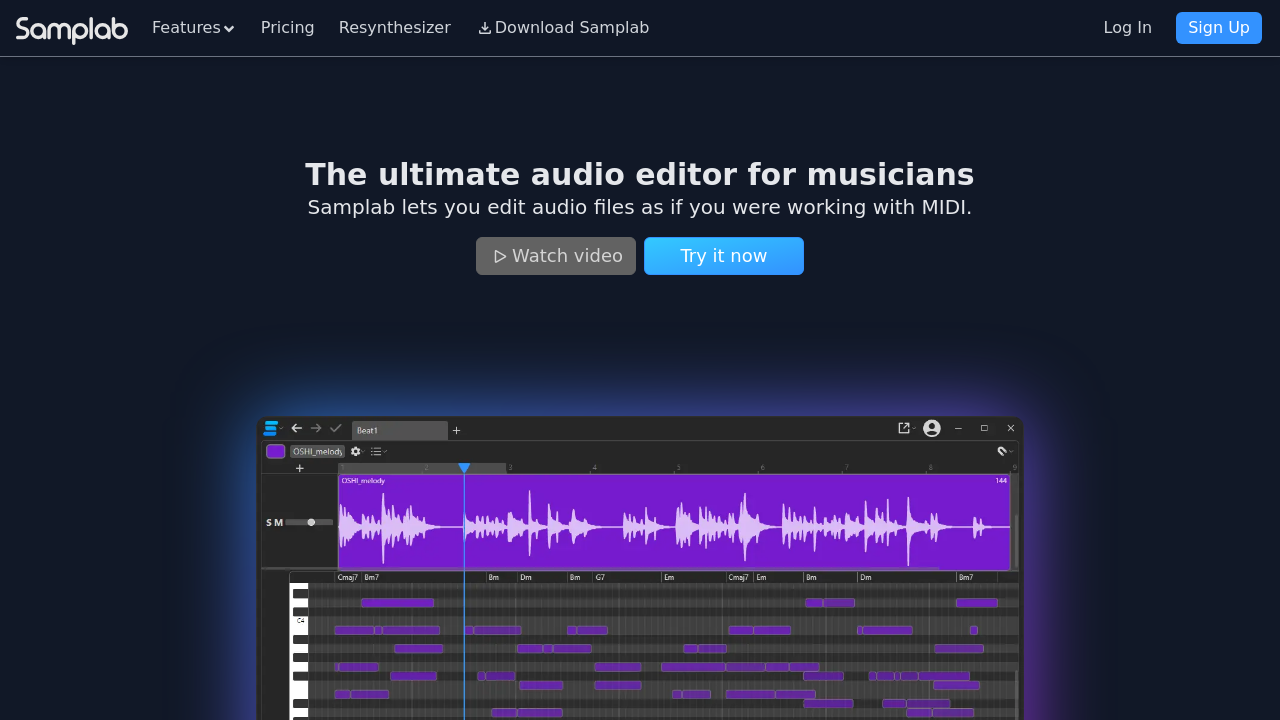
Task: Click the download icon beside Download Samplab
Action: tap(485, 28)
